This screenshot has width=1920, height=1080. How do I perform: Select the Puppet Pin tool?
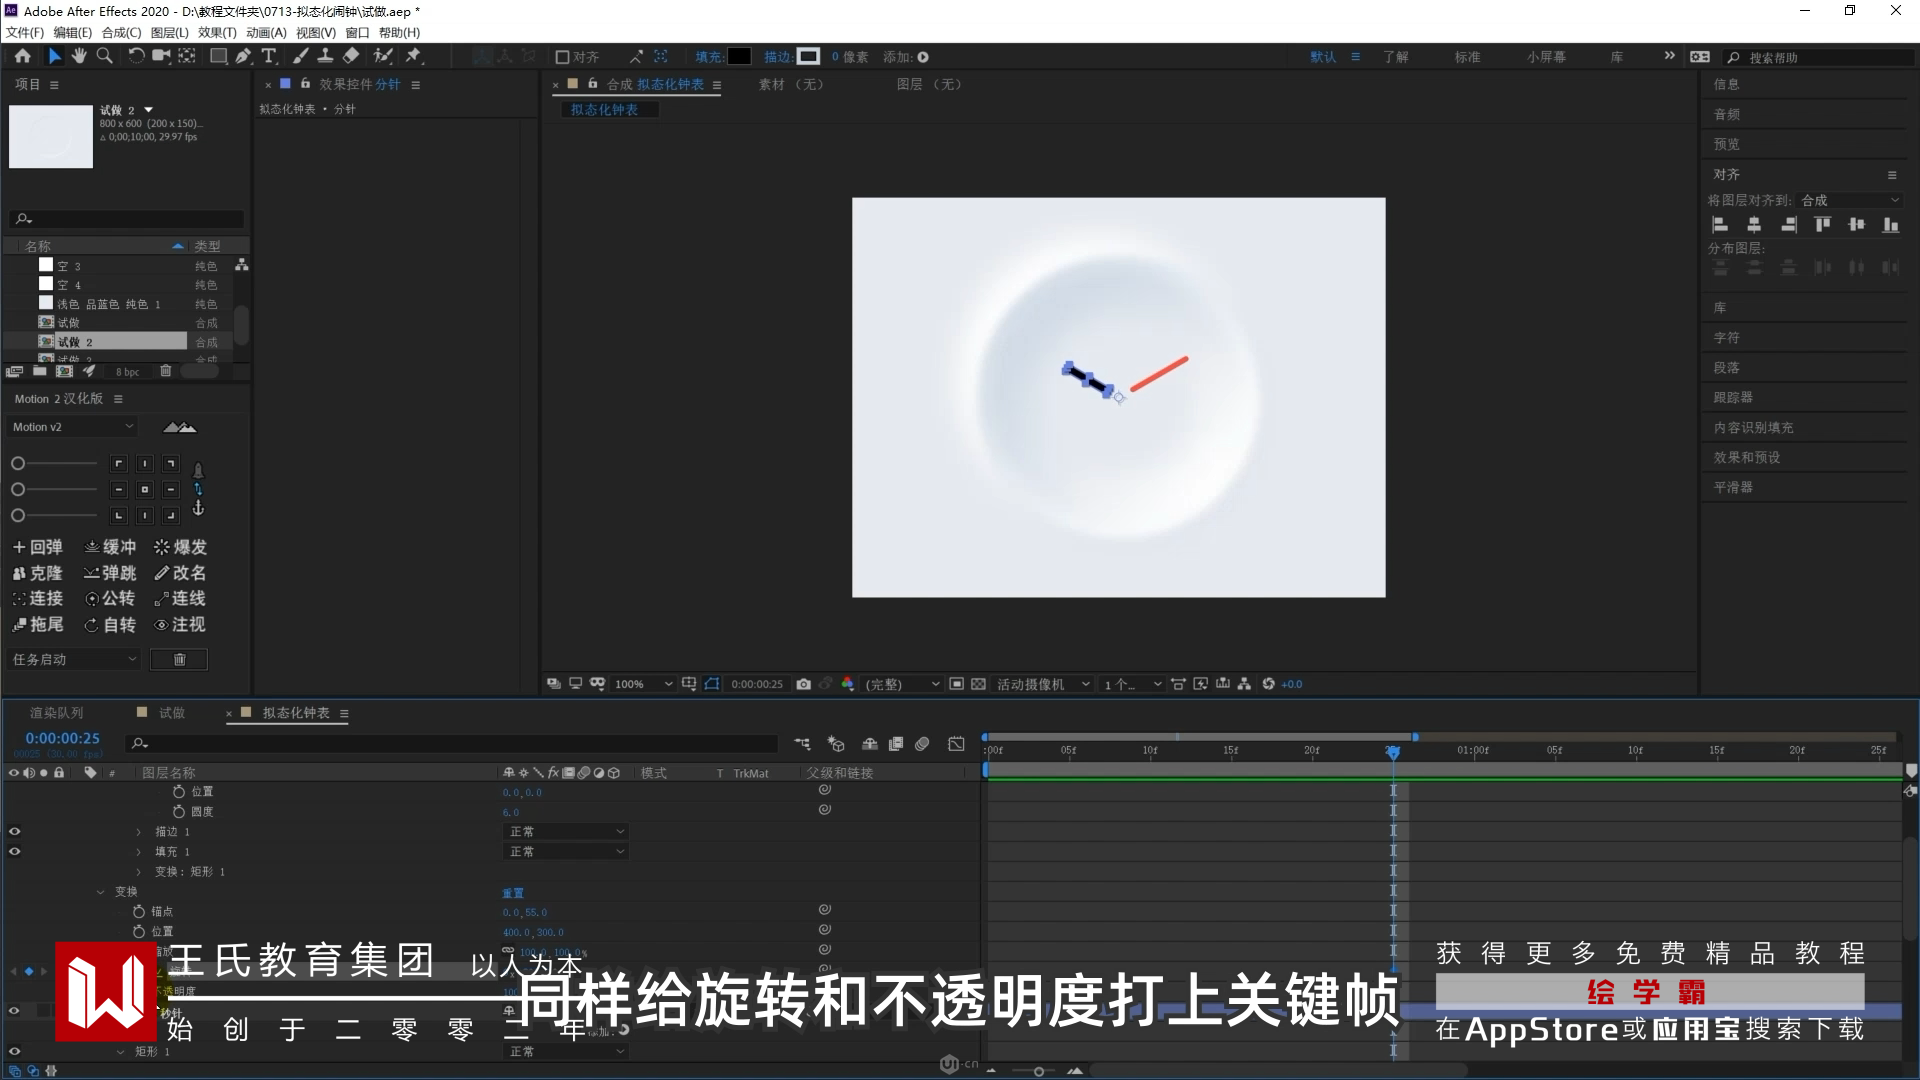(413, 57)
